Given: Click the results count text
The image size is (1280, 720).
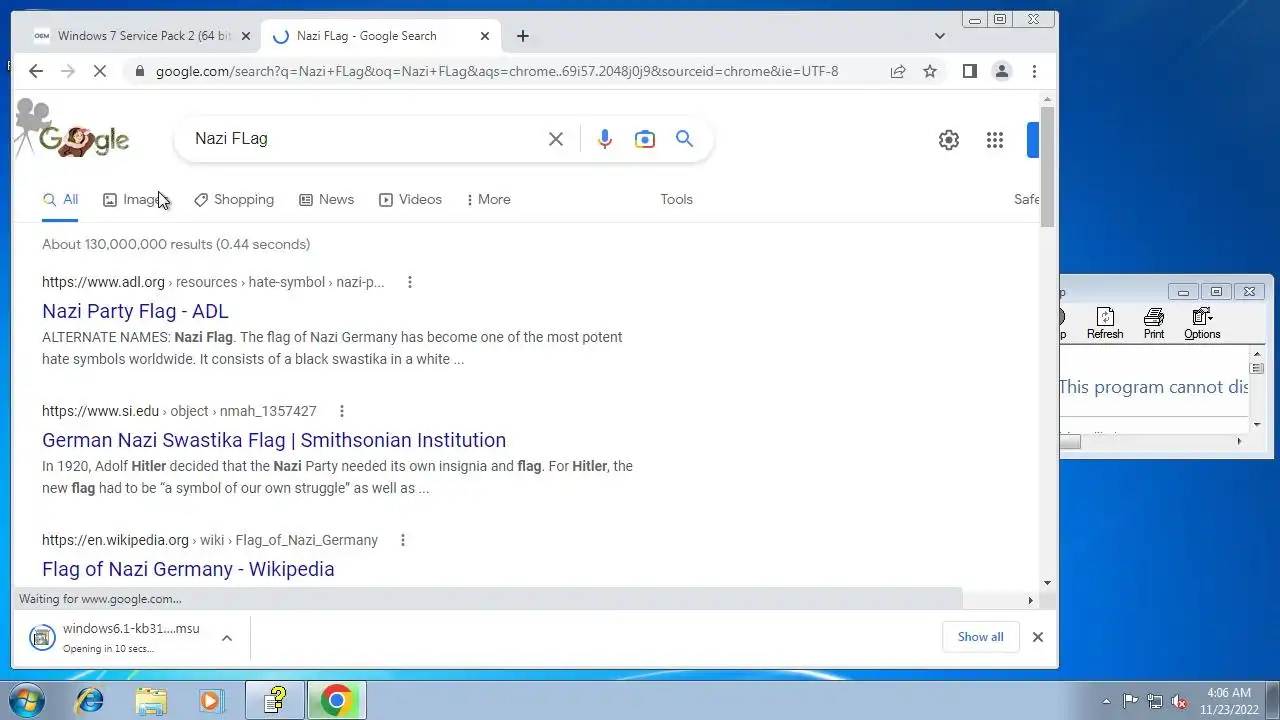Looking at the screenshot, I should [x=176, y=244].
